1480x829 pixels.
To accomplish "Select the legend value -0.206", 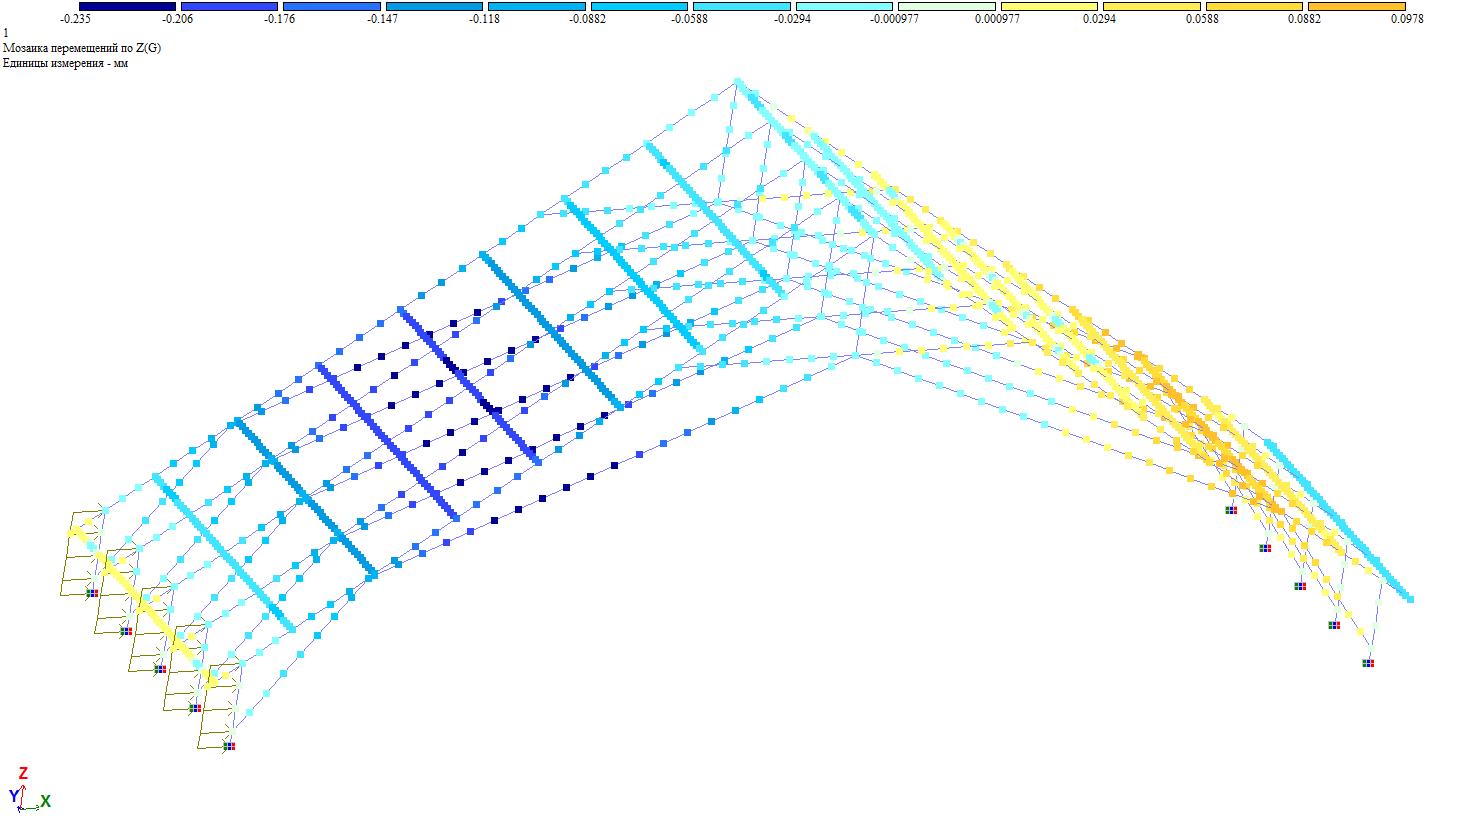I will click(x=177, y=19).
